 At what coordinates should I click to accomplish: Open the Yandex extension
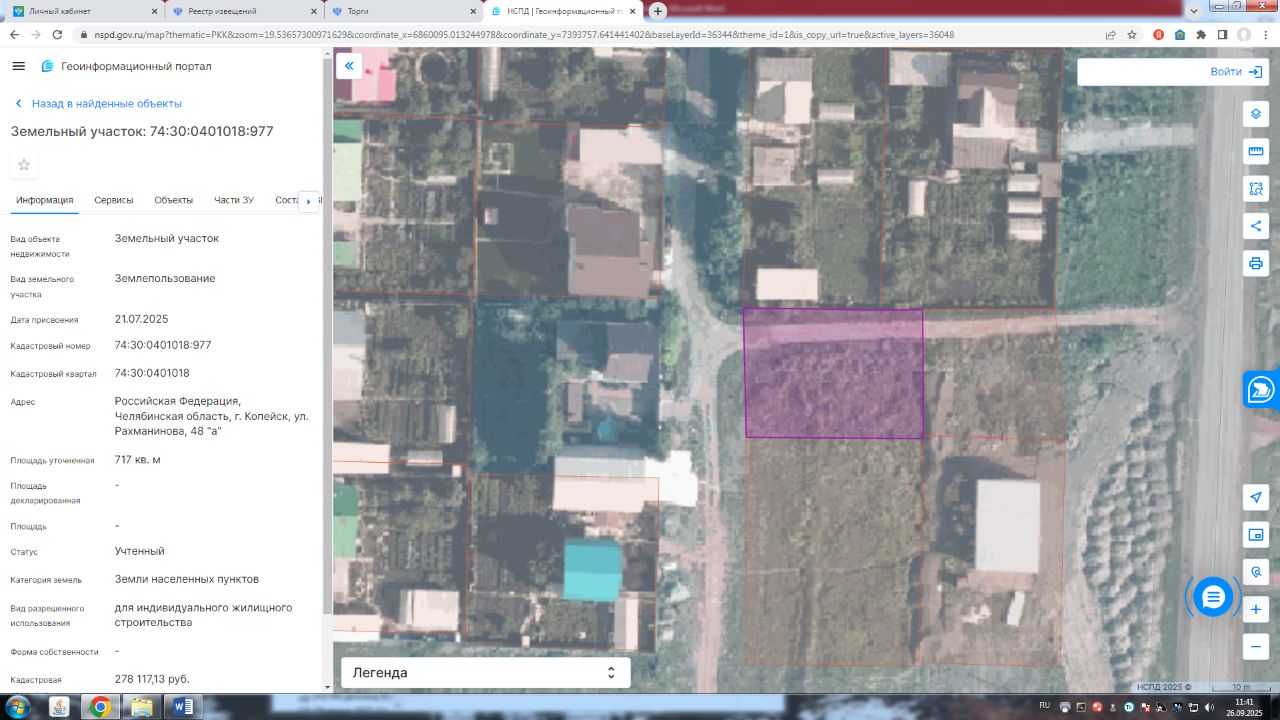[x=1158, y=34]
